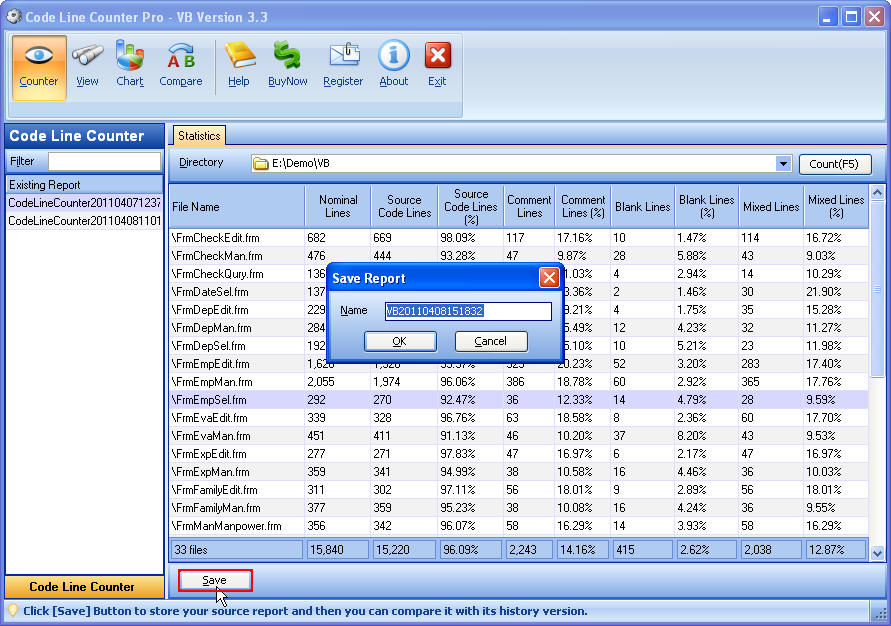Close the Save Report dialog
Image resolution: width=891 pixels, height=626 pixels.
click(549, 278)
